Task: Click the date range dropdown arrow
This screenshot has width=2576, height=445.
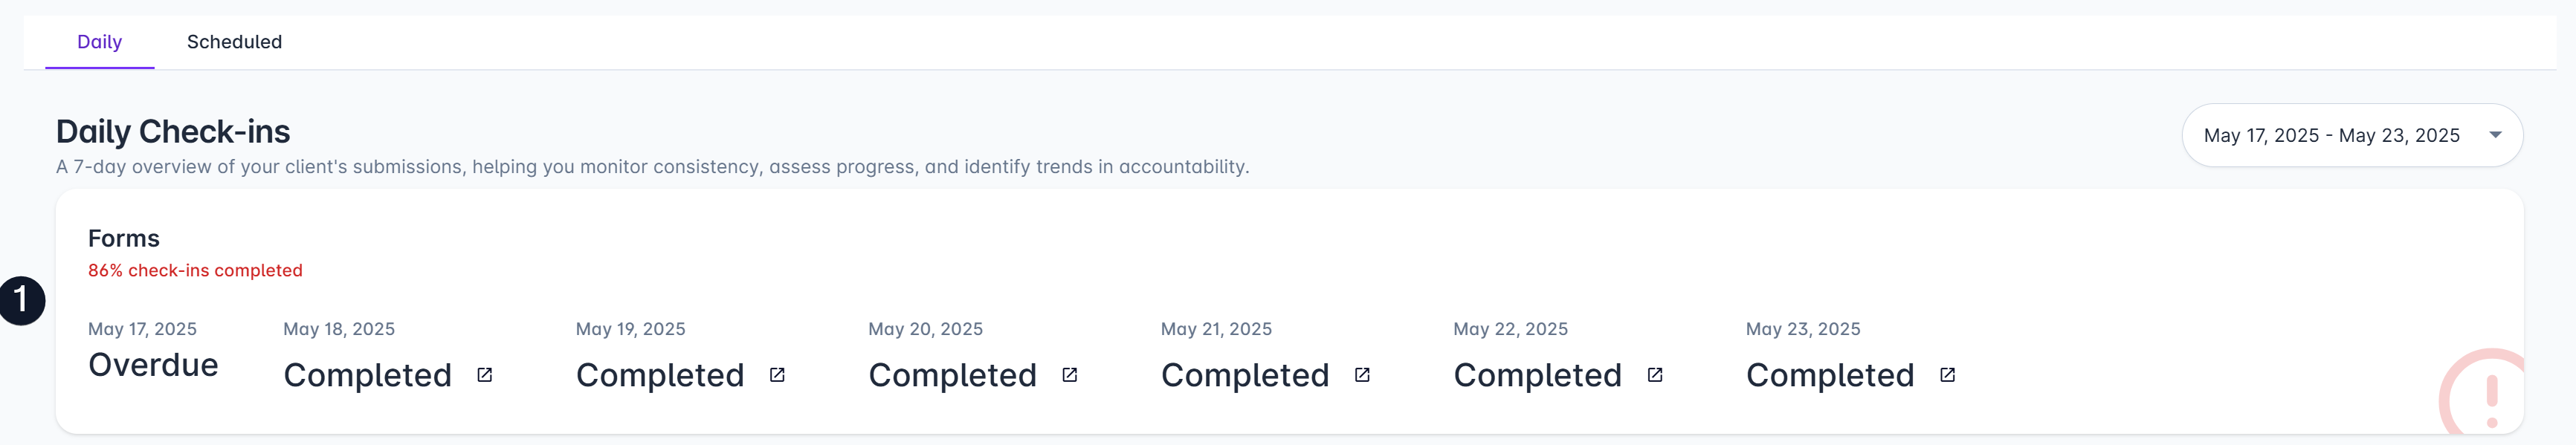Action: [x=2495, y=135]
